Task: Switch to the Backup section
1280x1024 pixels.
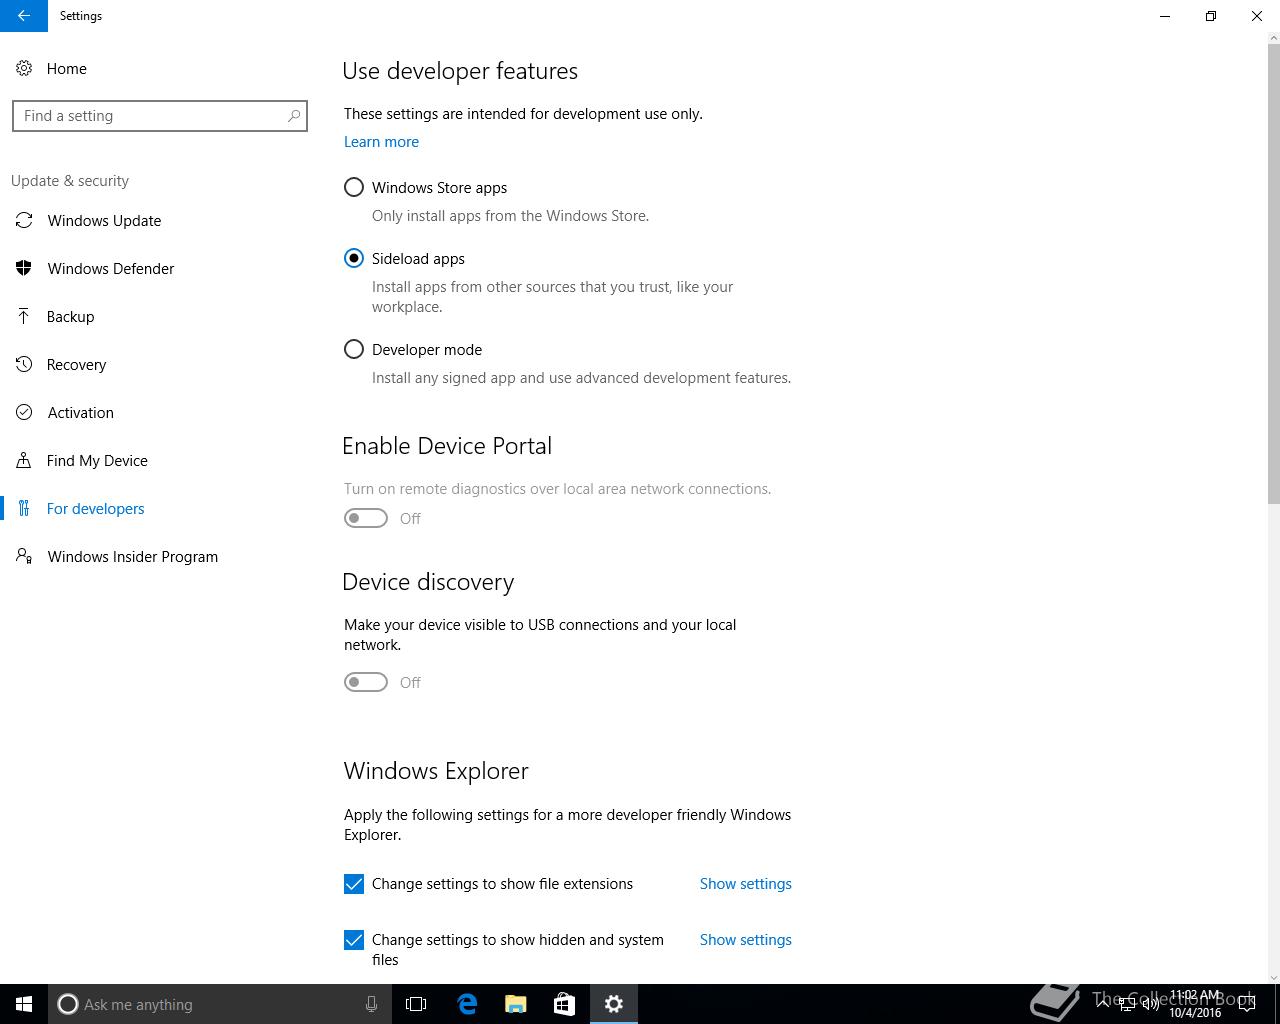Action: click(160, 316)
